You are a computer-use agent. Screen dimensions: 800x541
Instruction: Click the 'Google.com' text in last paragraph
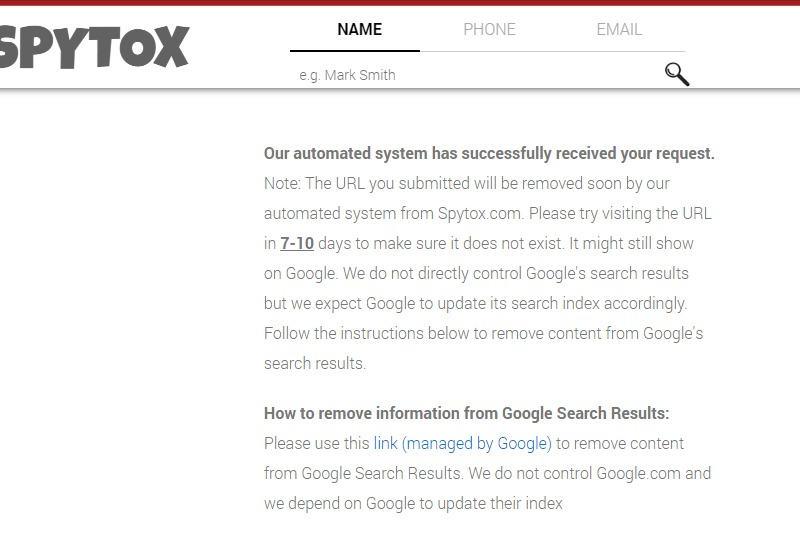(638, 473)
